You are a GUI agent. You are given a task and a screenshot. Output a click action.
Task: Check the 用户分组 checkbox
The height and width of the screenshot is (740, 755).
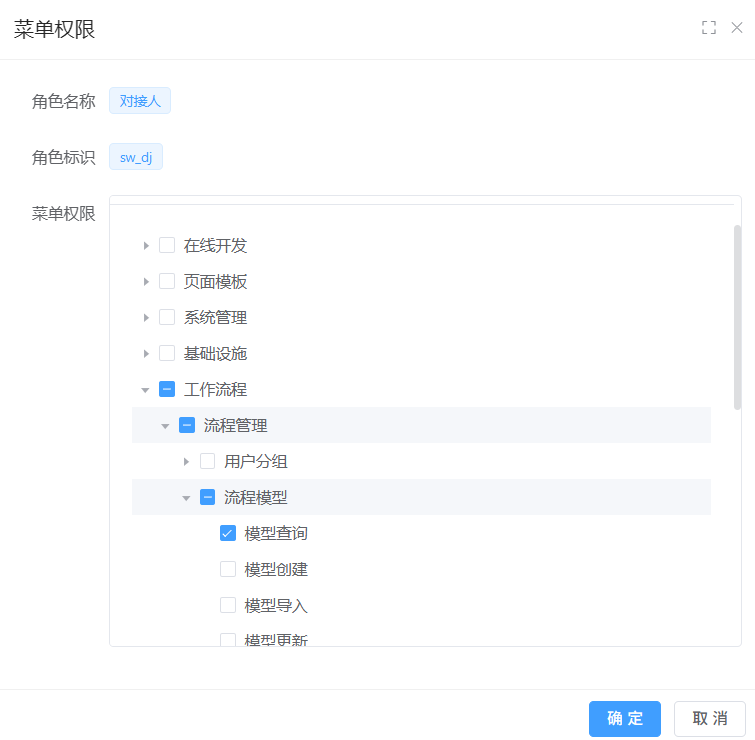pyautogui.click(x=208, y=461)
